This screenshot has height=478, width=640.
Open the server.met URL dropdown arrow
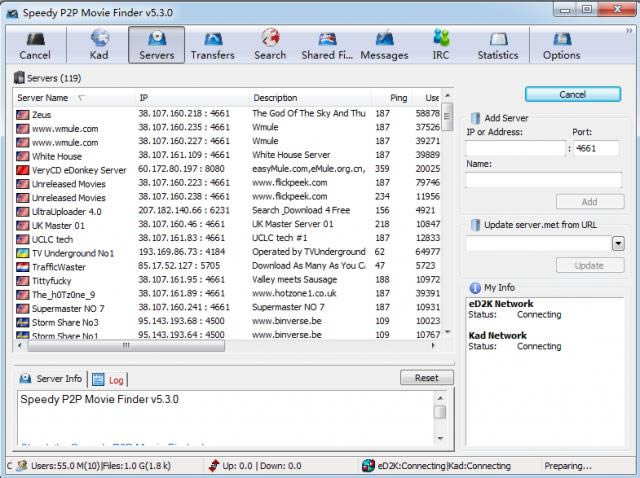pos(618,244)
